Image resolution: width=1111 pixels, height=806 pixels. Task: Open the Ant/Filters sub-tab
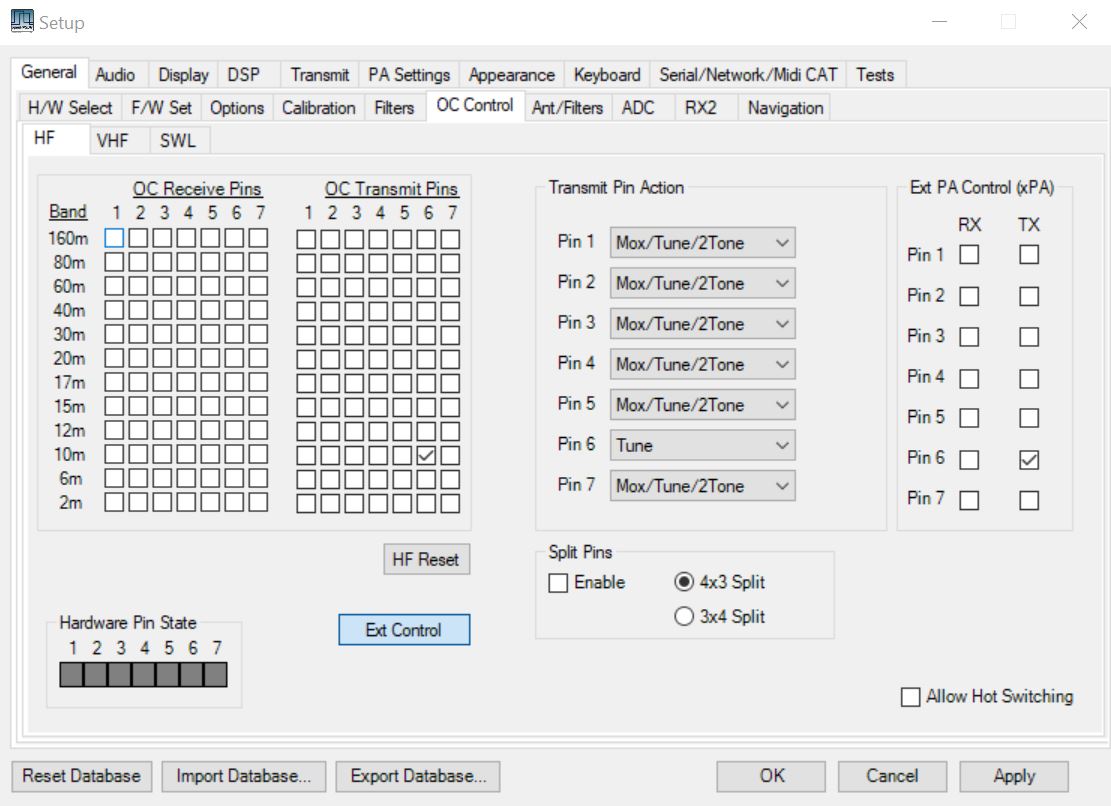click(567, 108)
